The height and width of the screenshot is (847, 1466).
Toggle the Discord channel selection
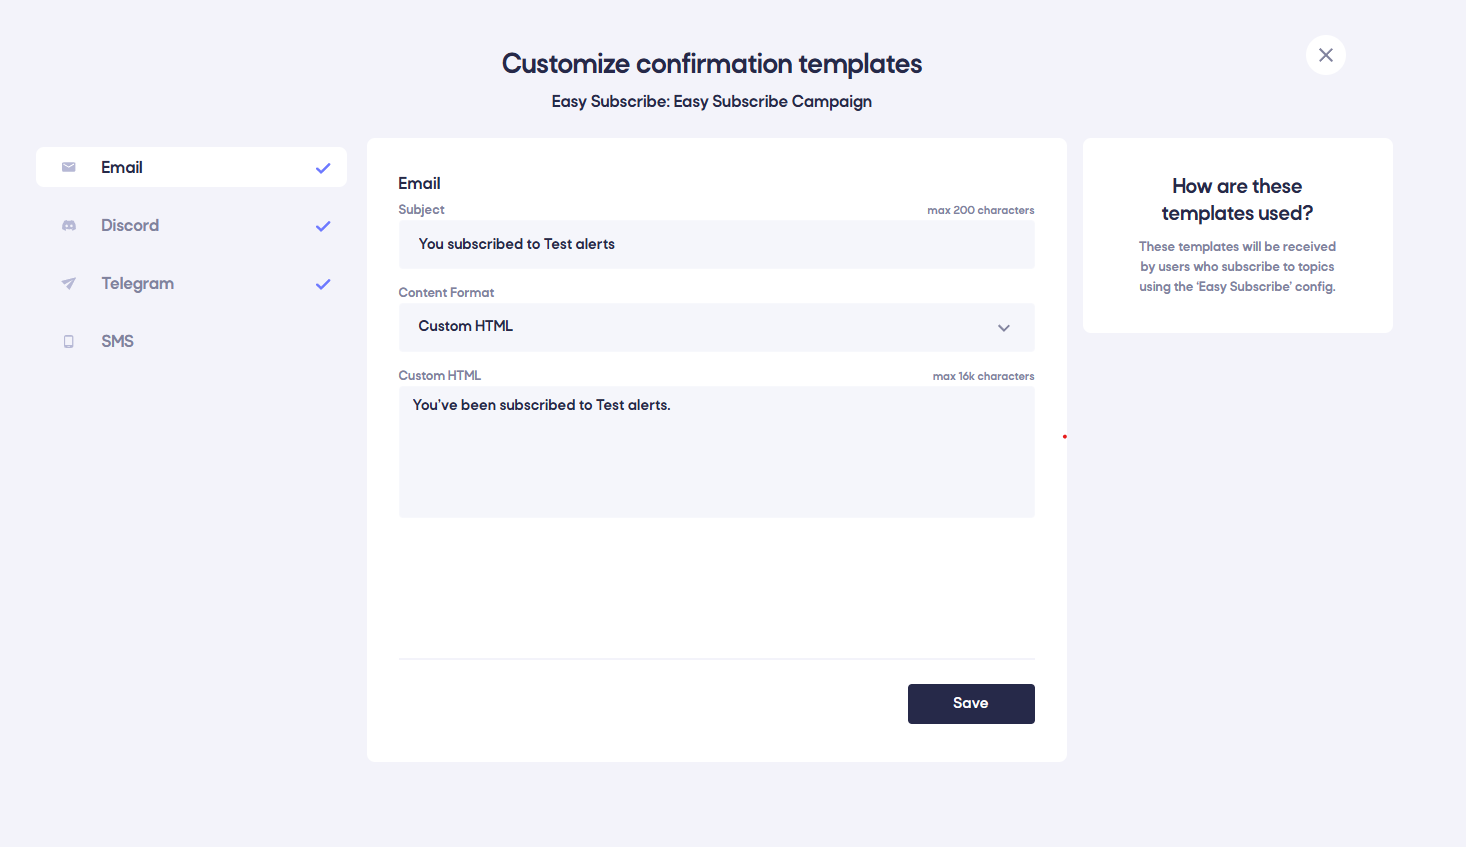pyautogui.click(x=190, y=225)
